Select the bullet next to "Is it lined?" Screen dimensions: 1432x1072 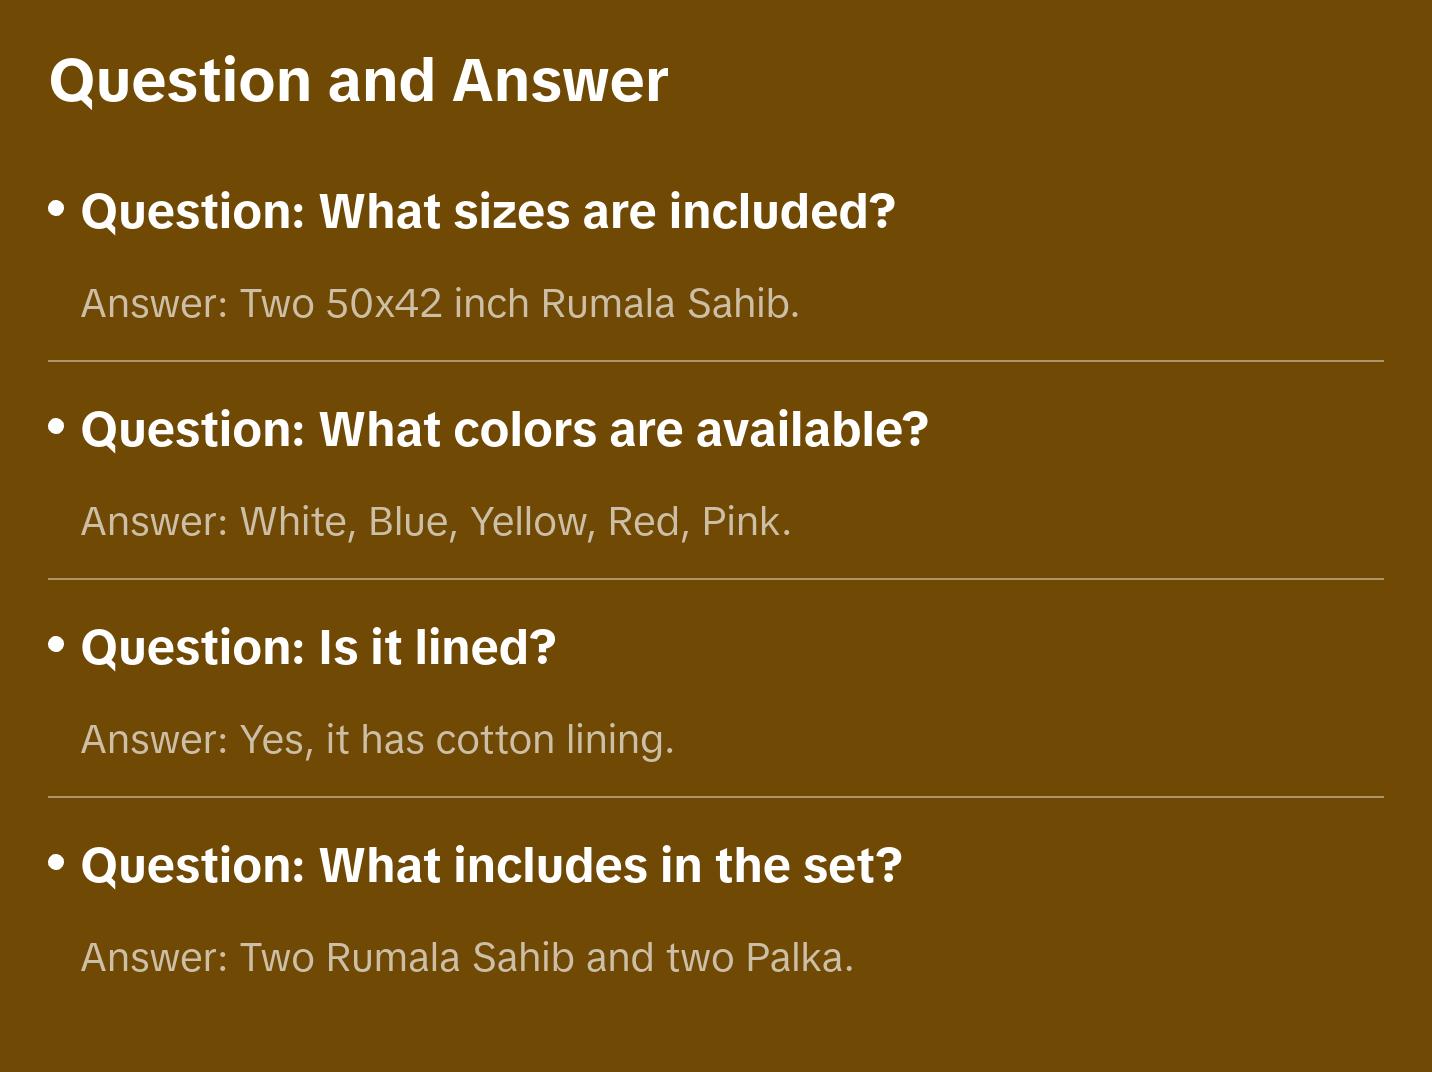57,644
